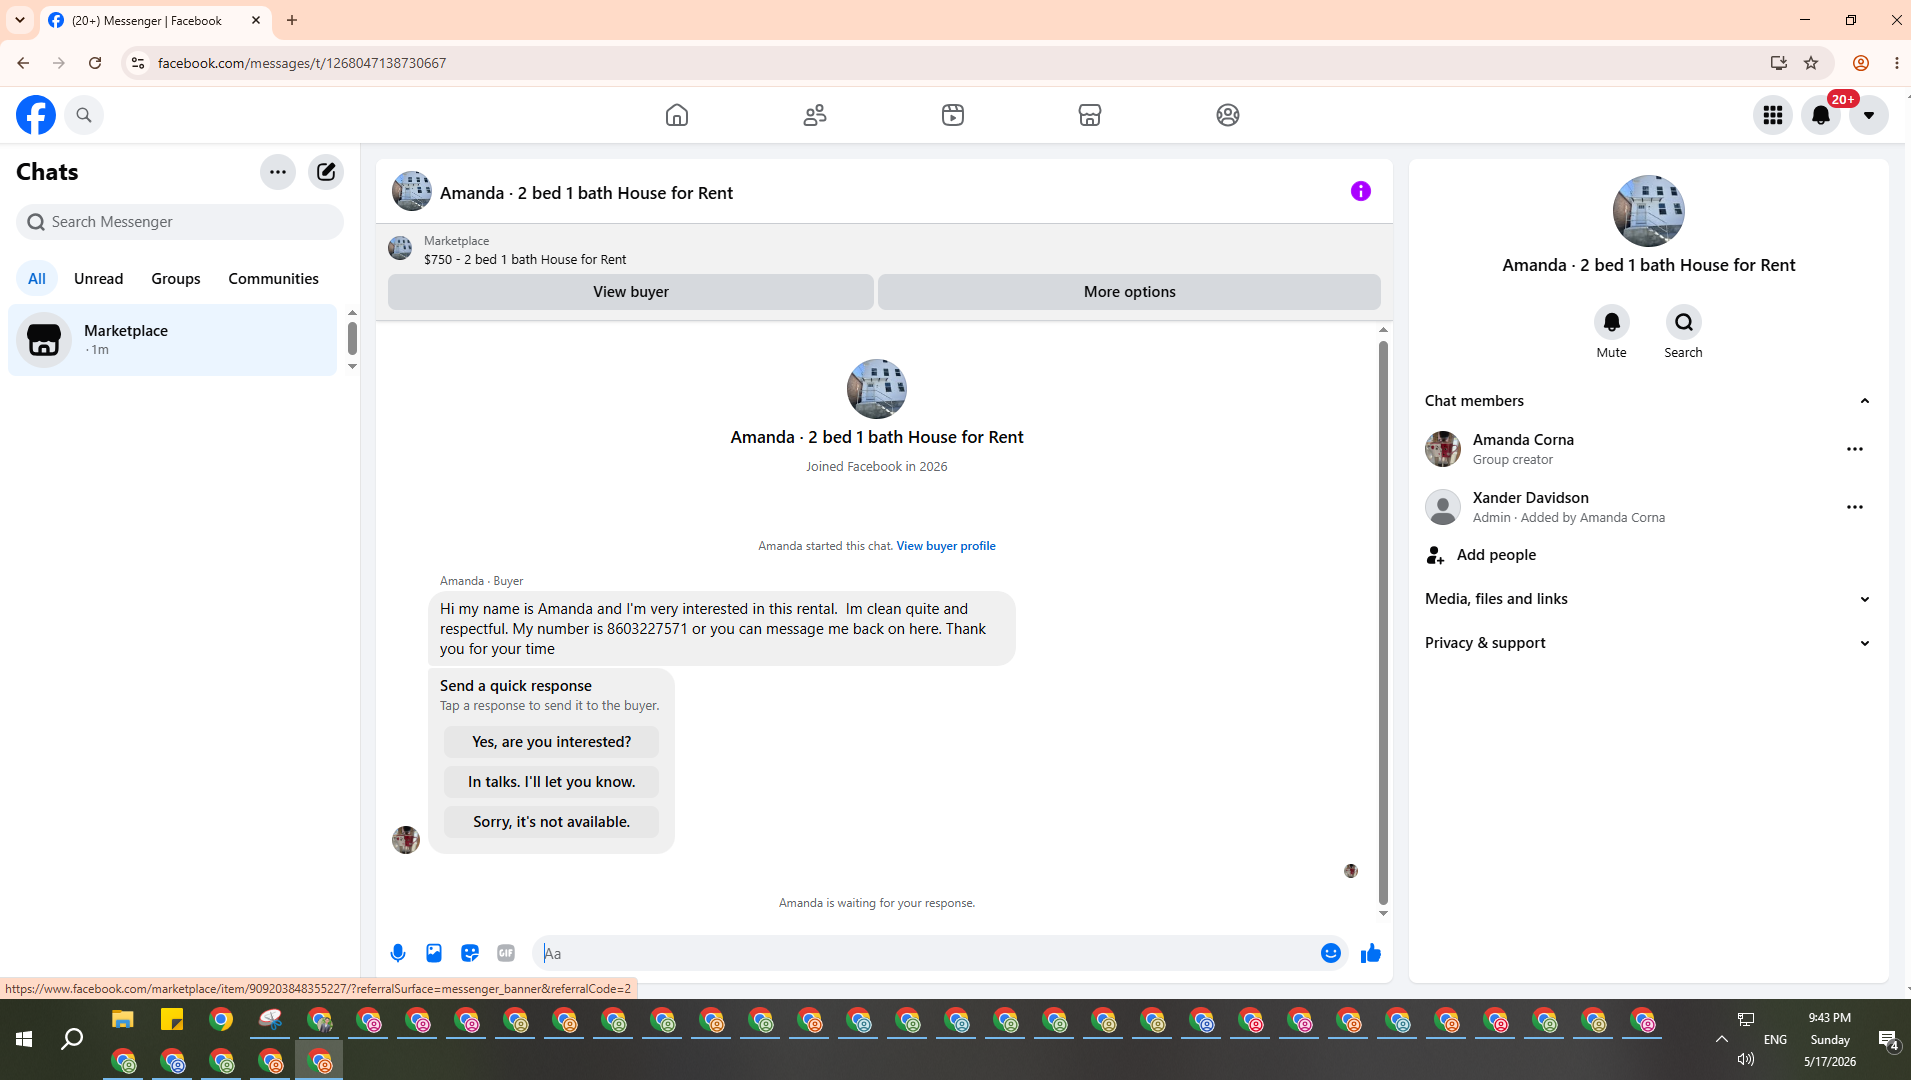Open the Reels video icon
The image size is (1911, 1080).
click(x=953, y=115)
